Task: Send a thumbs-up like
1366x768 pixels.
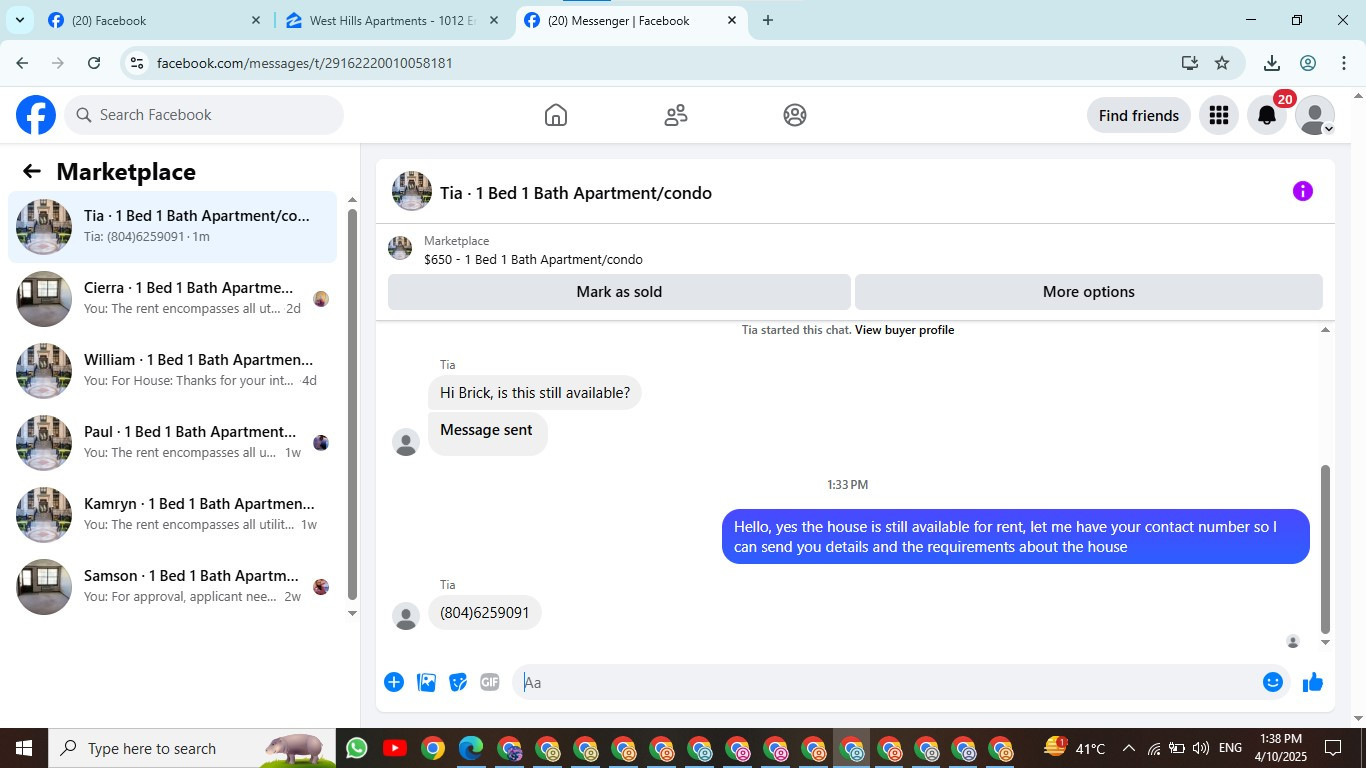Action: click(1313, 682)
